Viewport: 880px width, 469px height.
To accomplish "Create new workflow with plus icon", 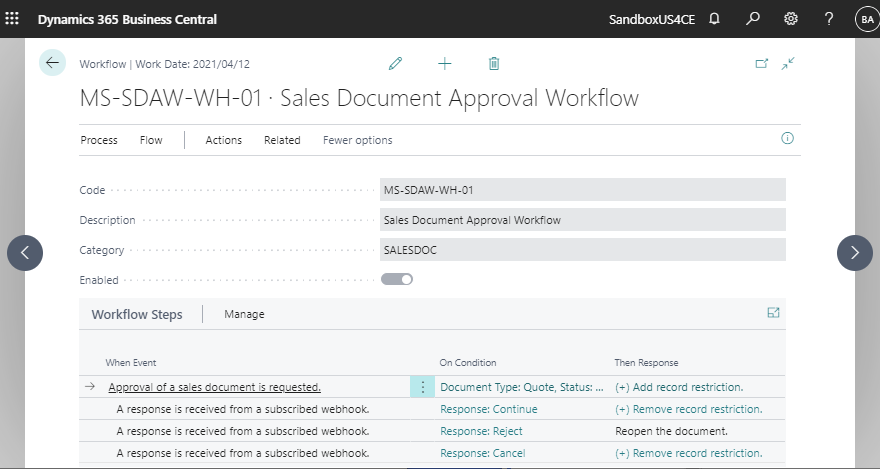I will (444, 63).
